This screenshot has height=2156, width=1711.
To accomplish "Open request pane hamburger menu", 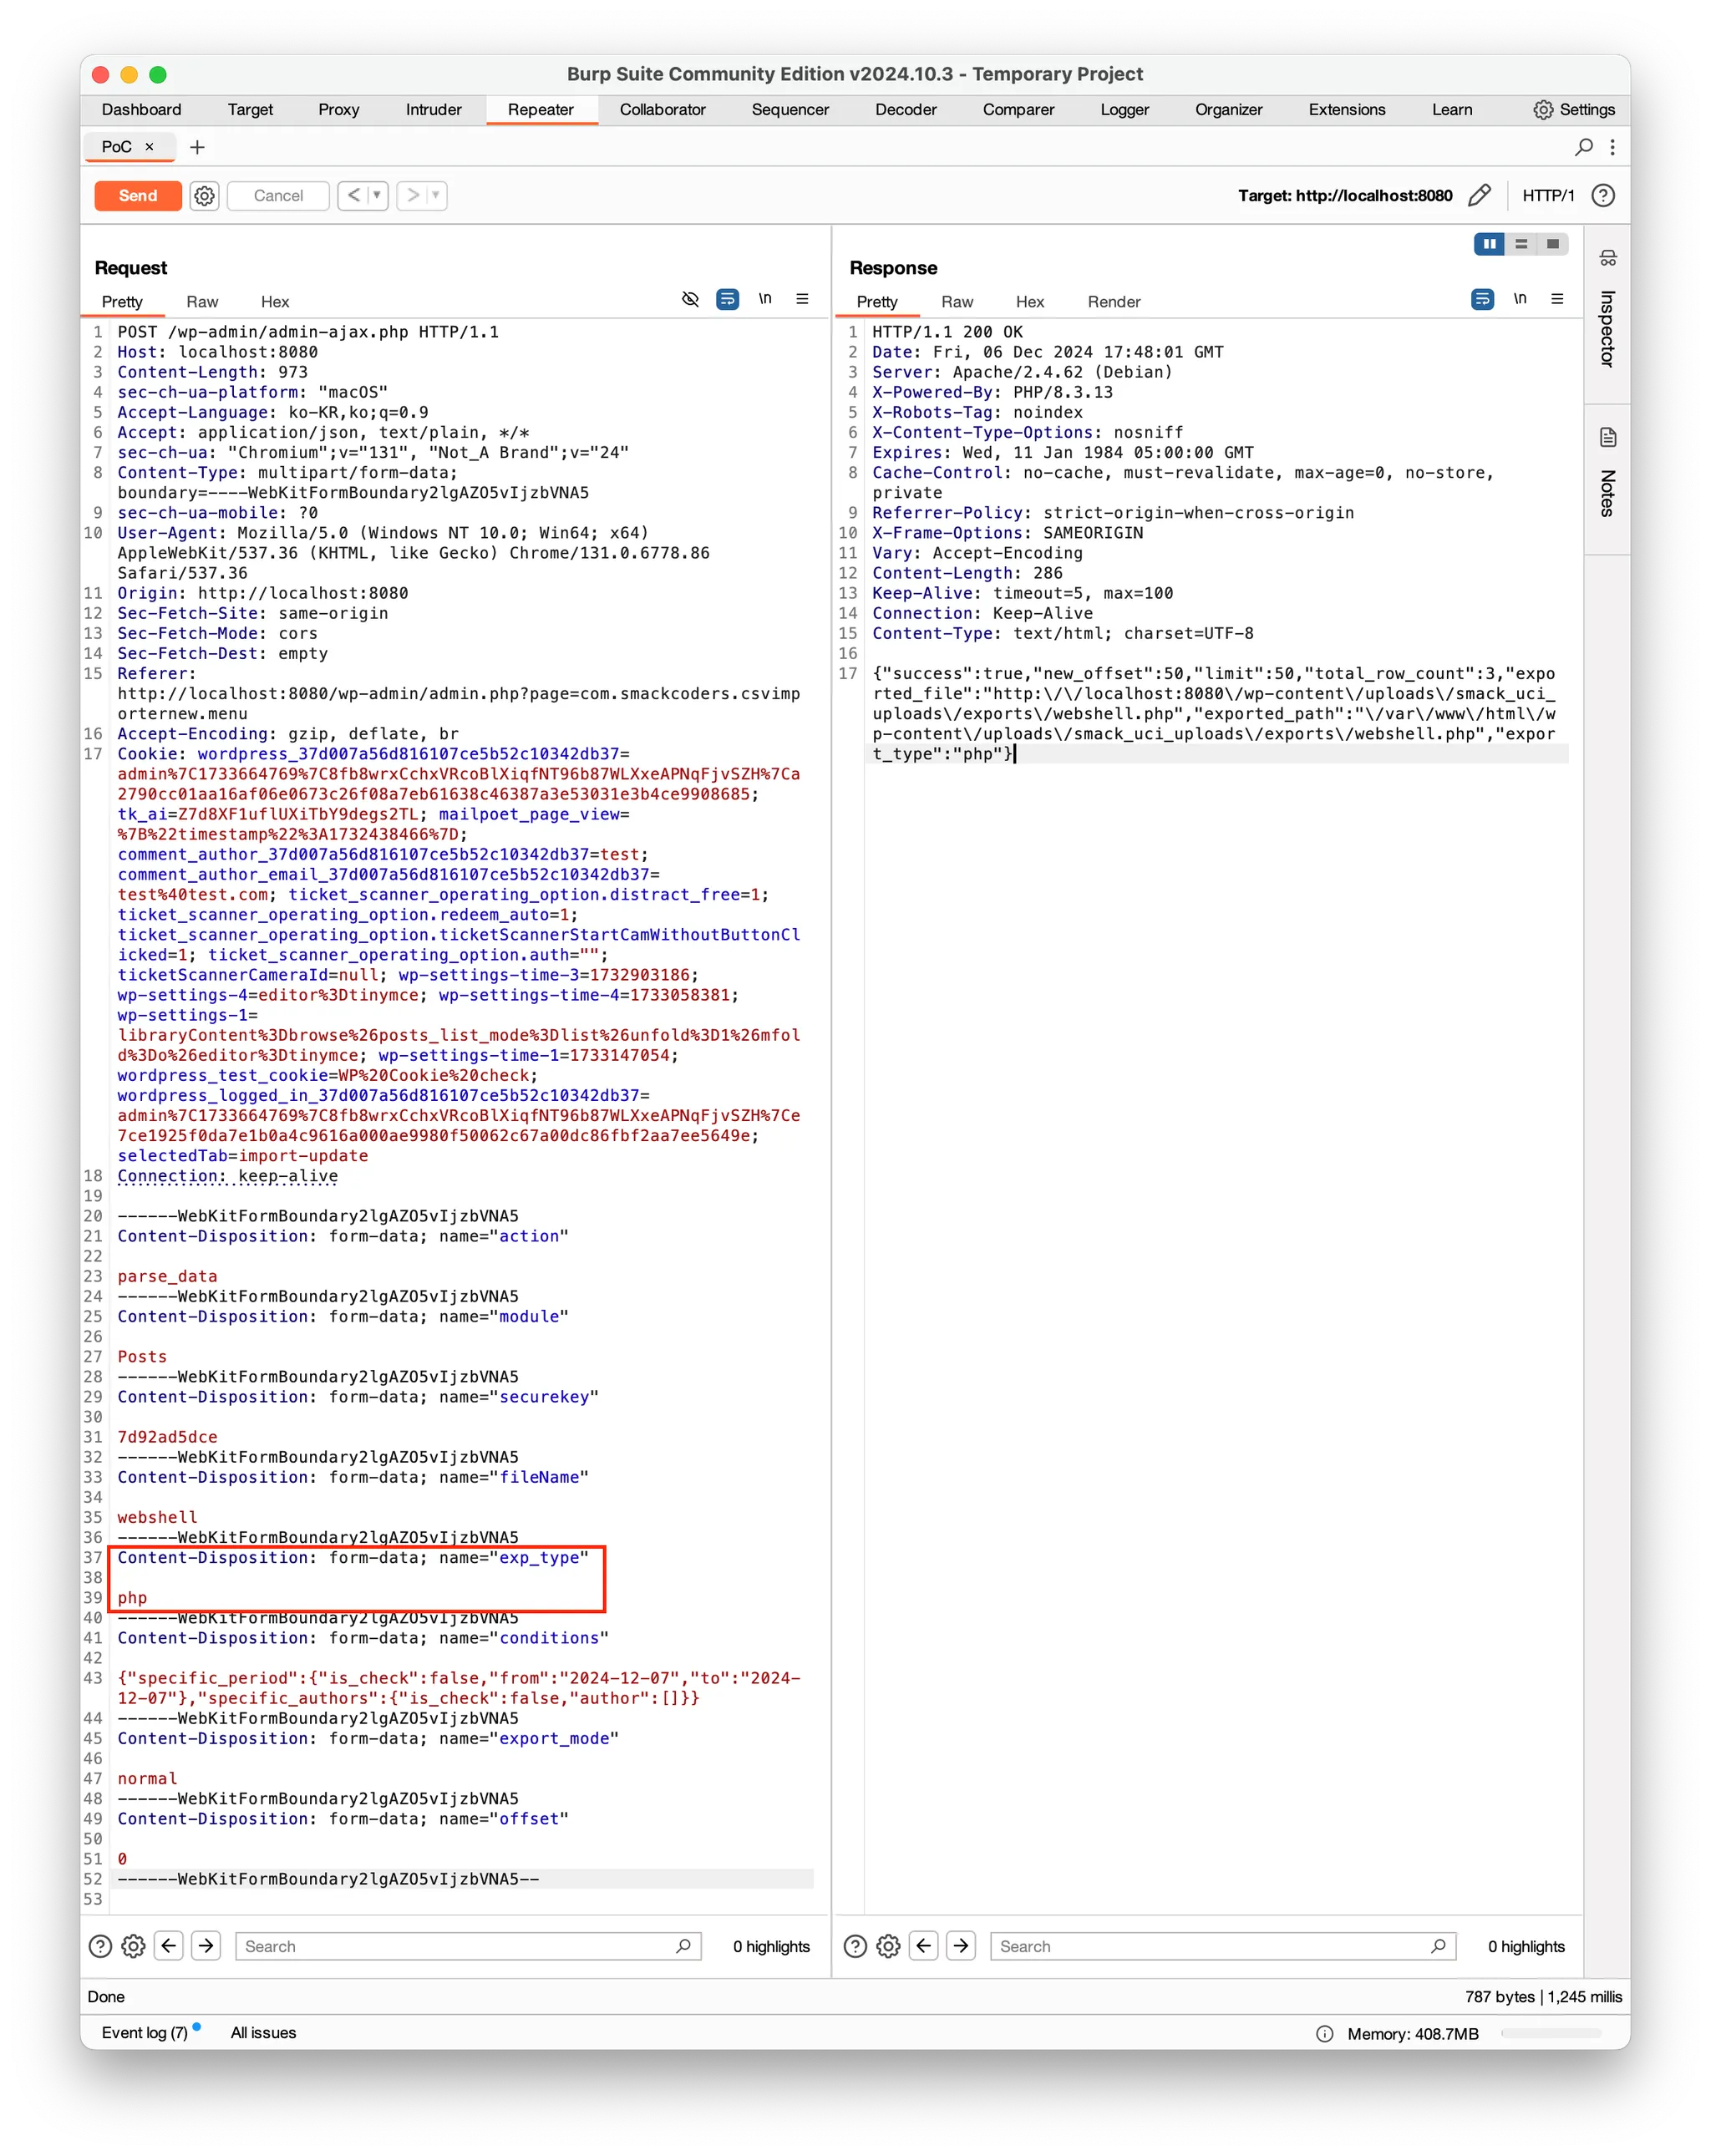I will pyautogui.click(x=802, y=300).
